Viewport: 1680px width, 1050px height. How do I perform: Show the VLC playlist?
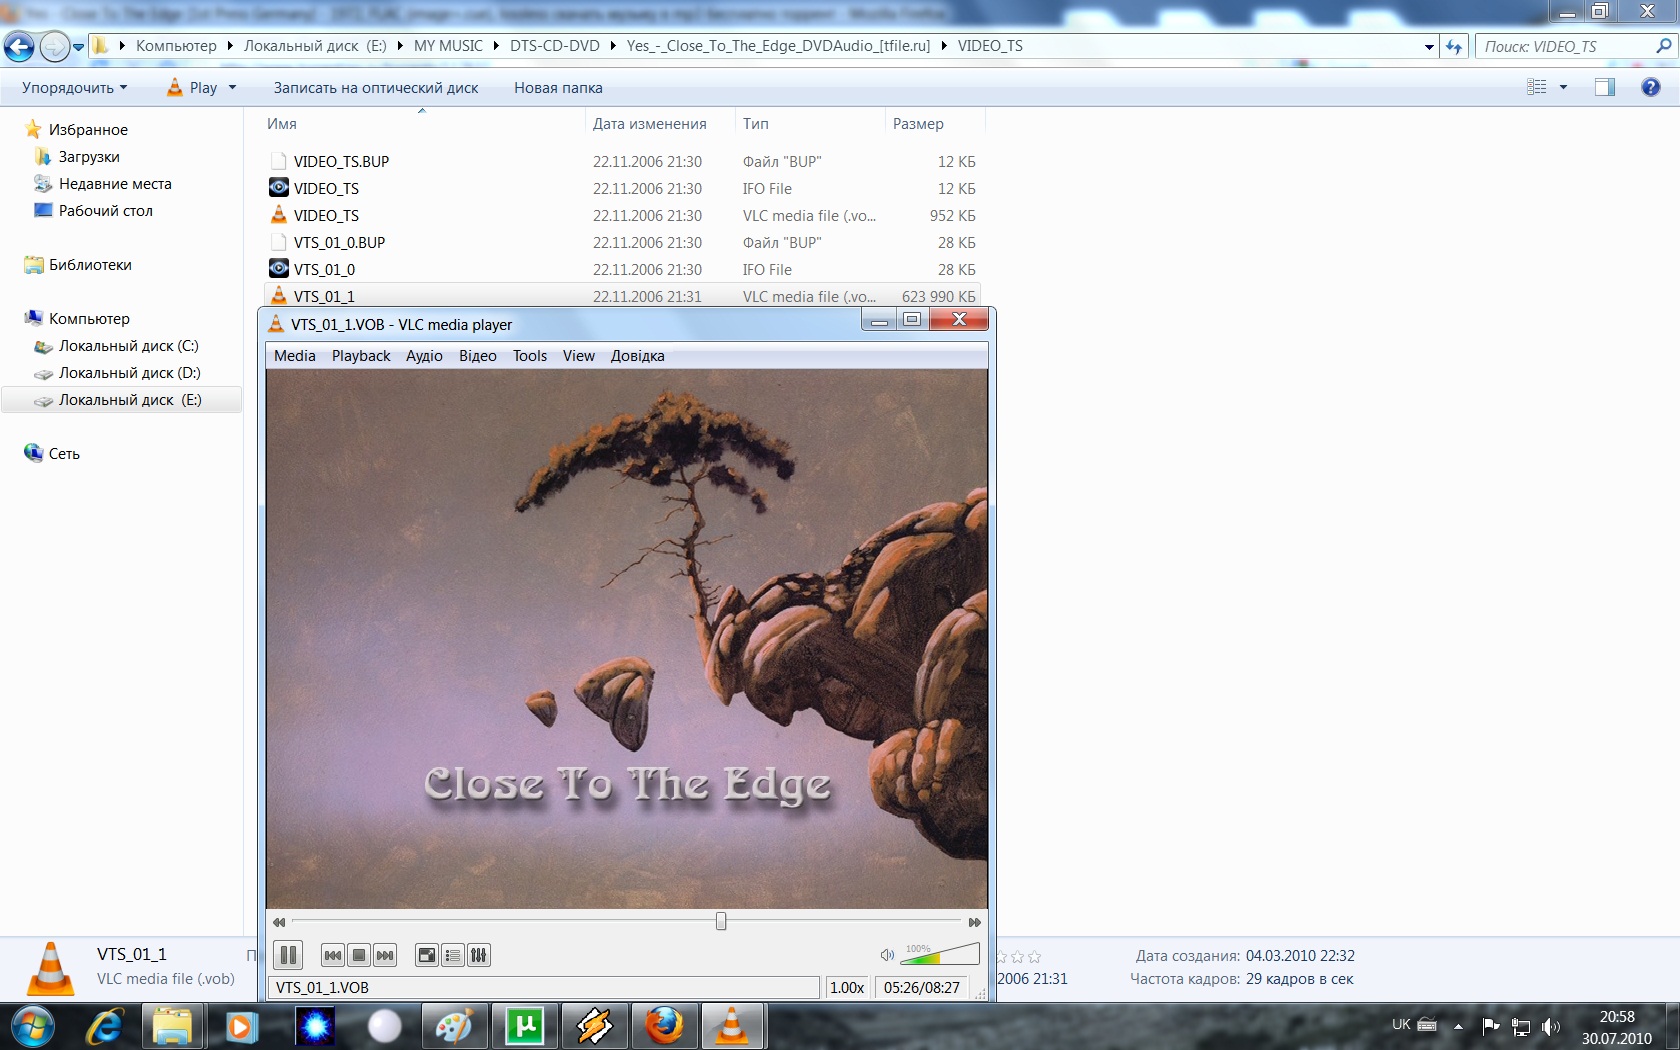click(x=453, y=955)
